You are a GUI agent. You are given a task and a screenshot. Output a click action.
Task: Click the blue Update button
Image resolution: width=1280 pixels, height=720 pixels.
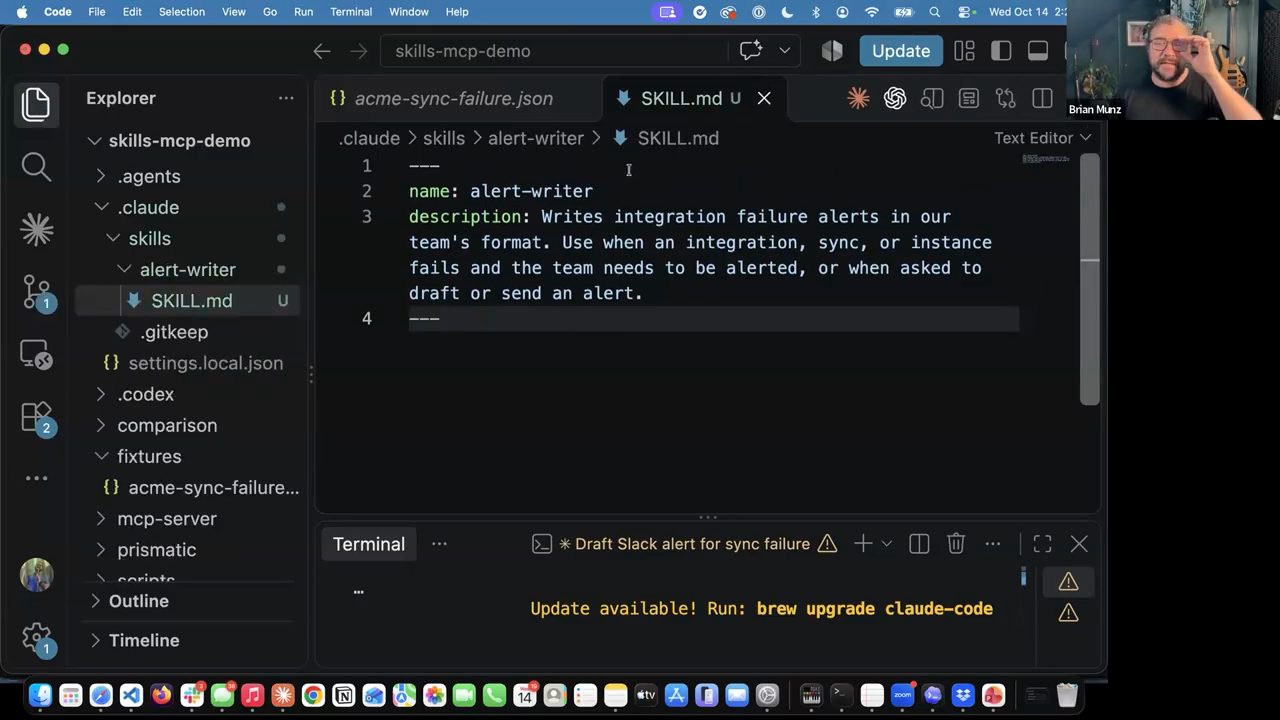pos(901,51)
